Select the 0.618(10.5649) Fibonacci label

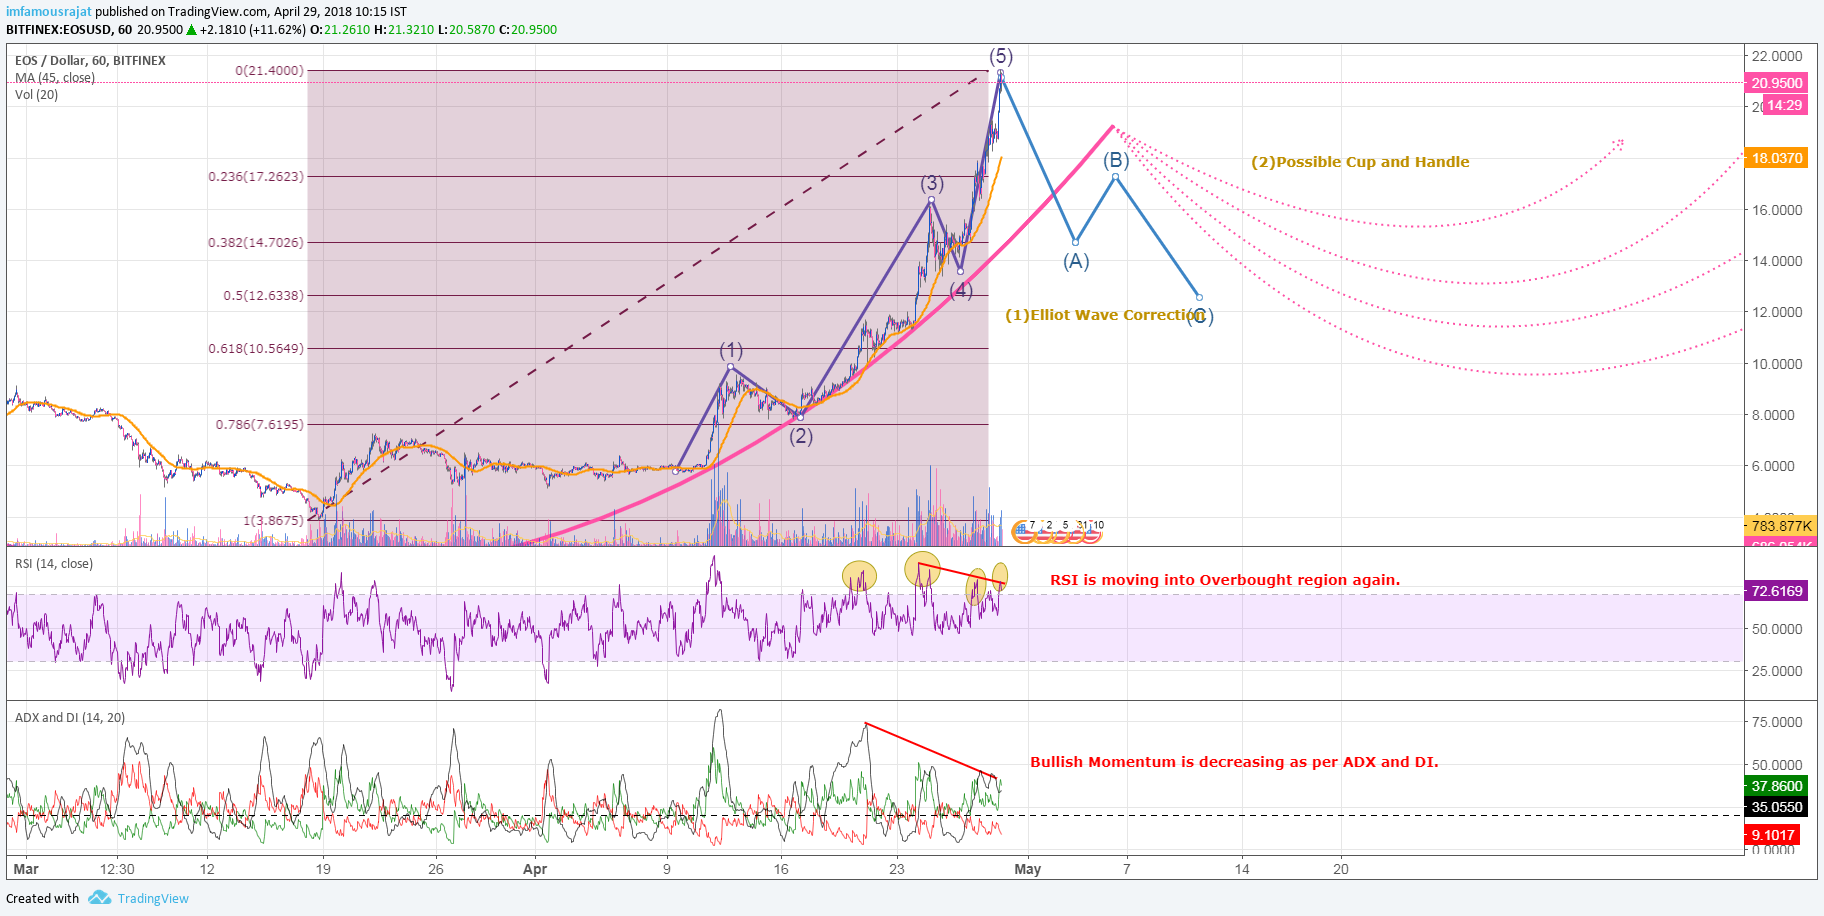[x=256, y=349]
